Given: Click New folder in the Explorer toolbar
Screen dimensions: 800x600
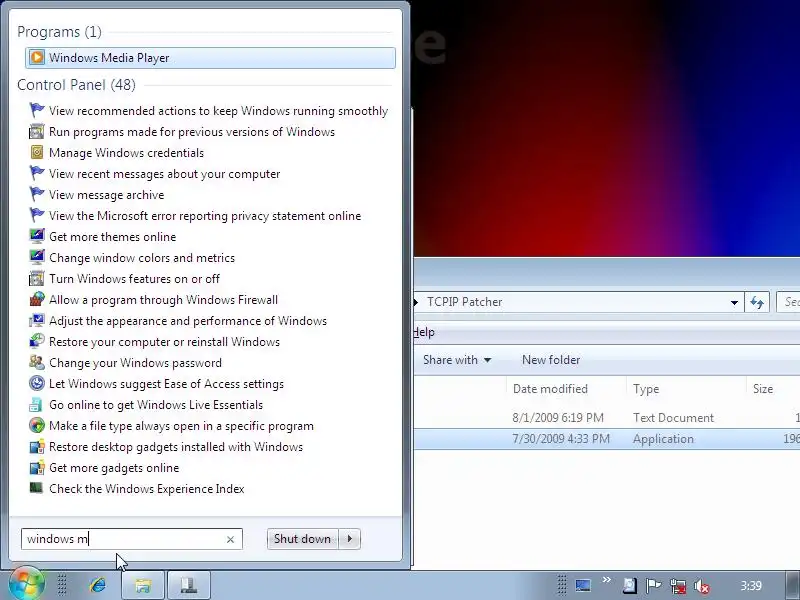Looking at the screenshot, I should [x=551, y=360].
